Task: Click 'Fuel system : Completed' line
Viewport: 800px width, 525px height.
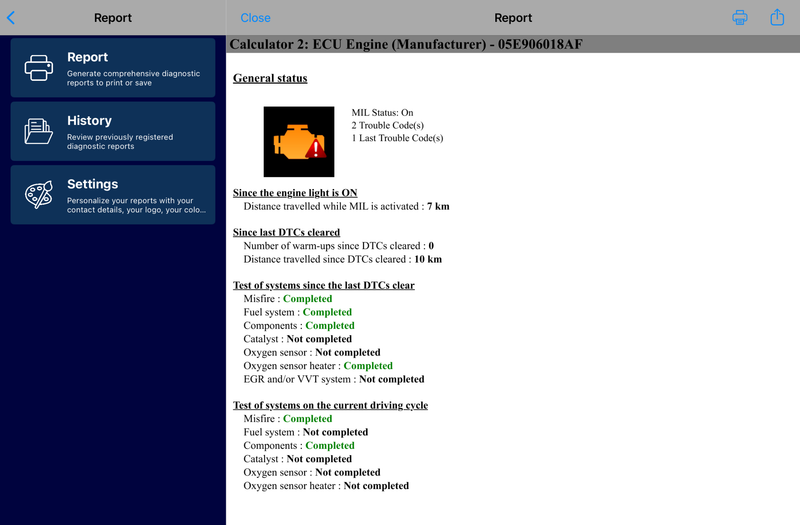Action: coord(297,312)
